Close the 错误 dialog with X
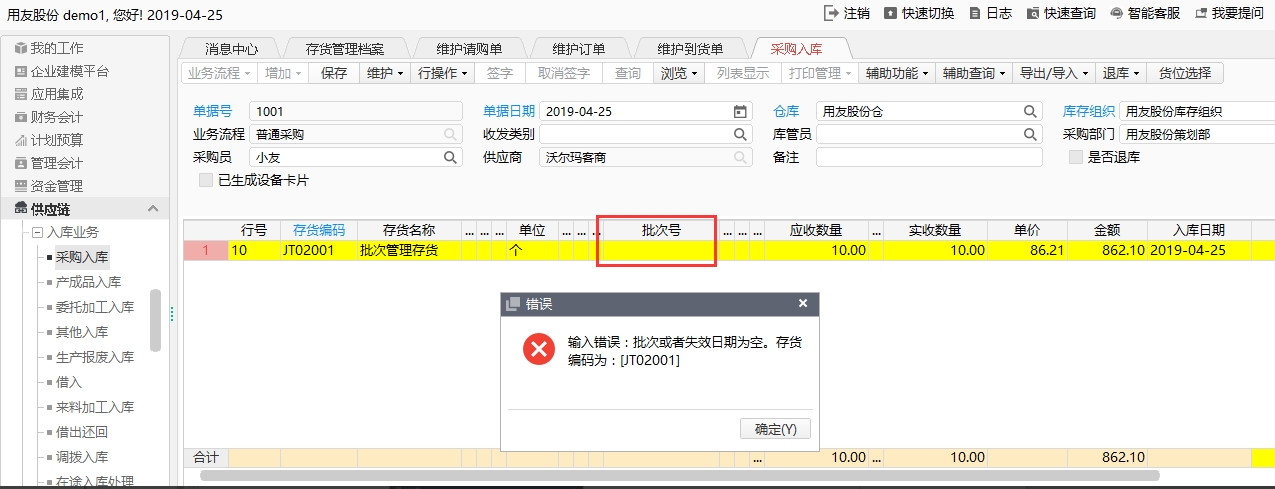1275x489 pixels. coord(803,303)
